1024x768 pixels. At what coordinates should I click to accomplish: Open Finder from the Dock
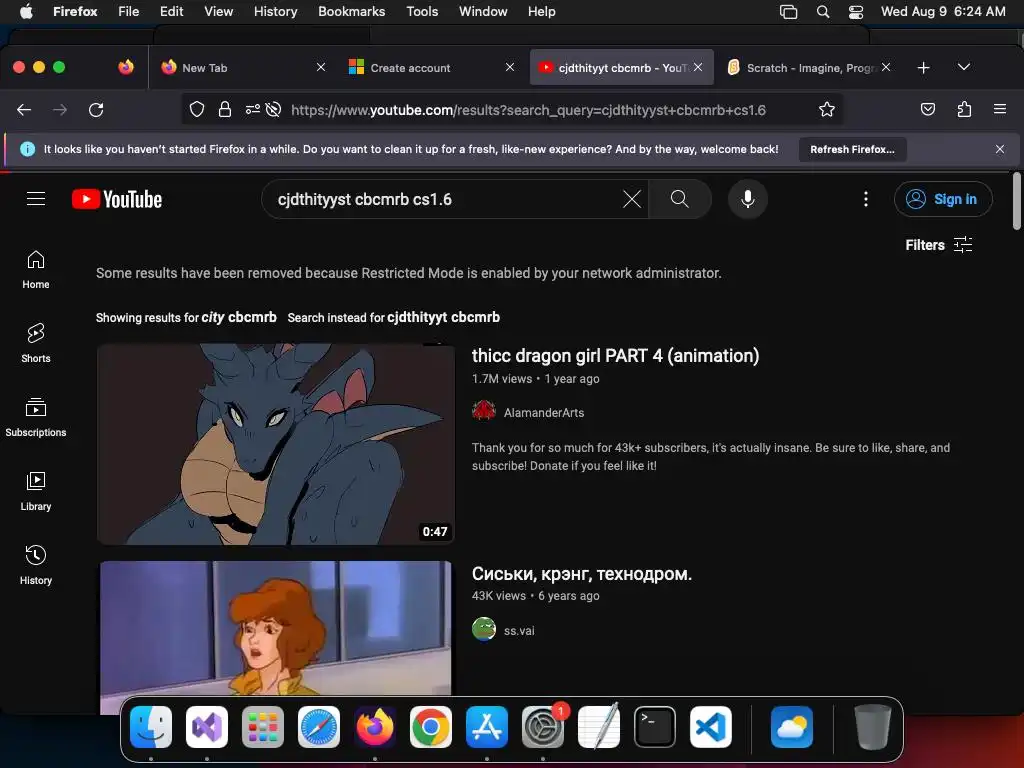(151, 727)
